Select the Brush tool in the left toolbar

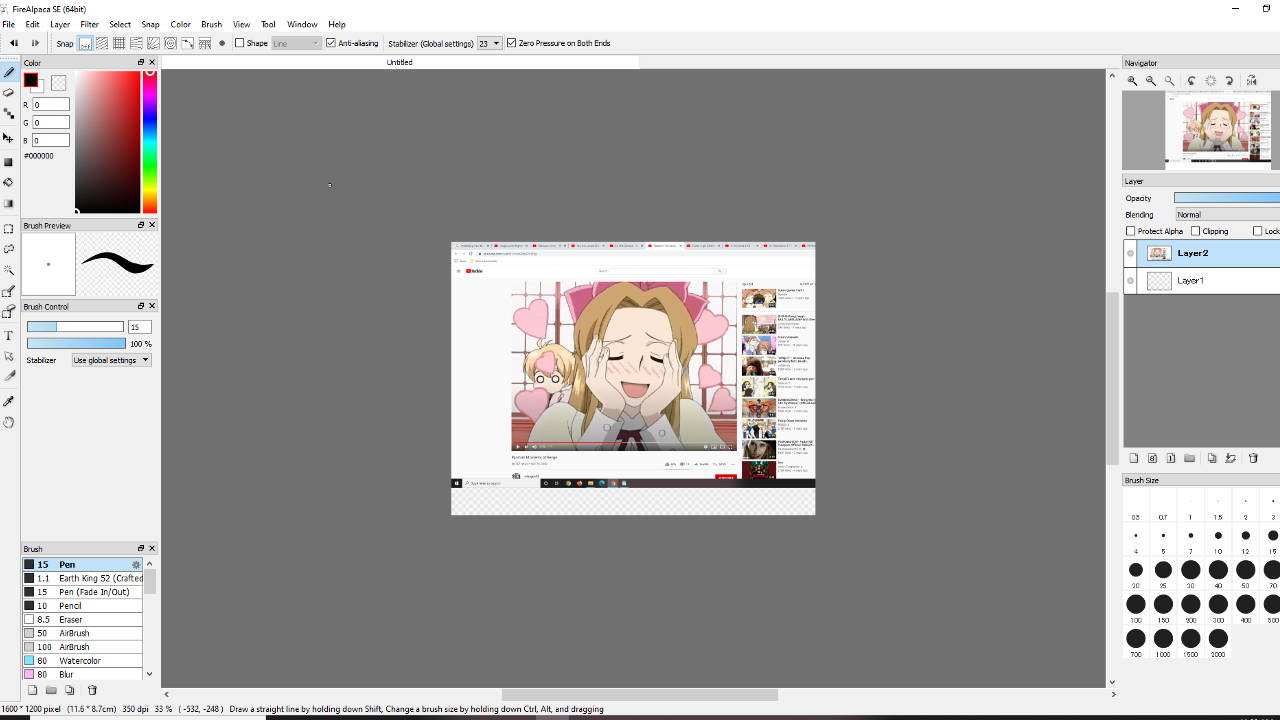[9, 73]
